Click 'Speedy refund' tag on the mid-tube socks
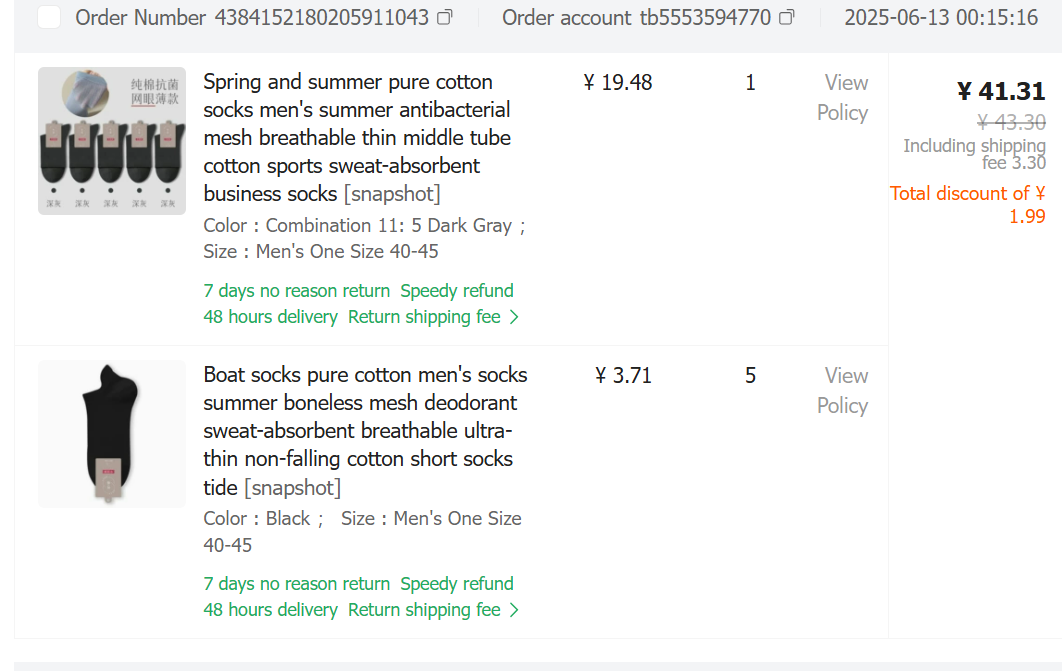The width and height of the screenshot is (1062, 671). pyautogui.click(x=457, y=291)
